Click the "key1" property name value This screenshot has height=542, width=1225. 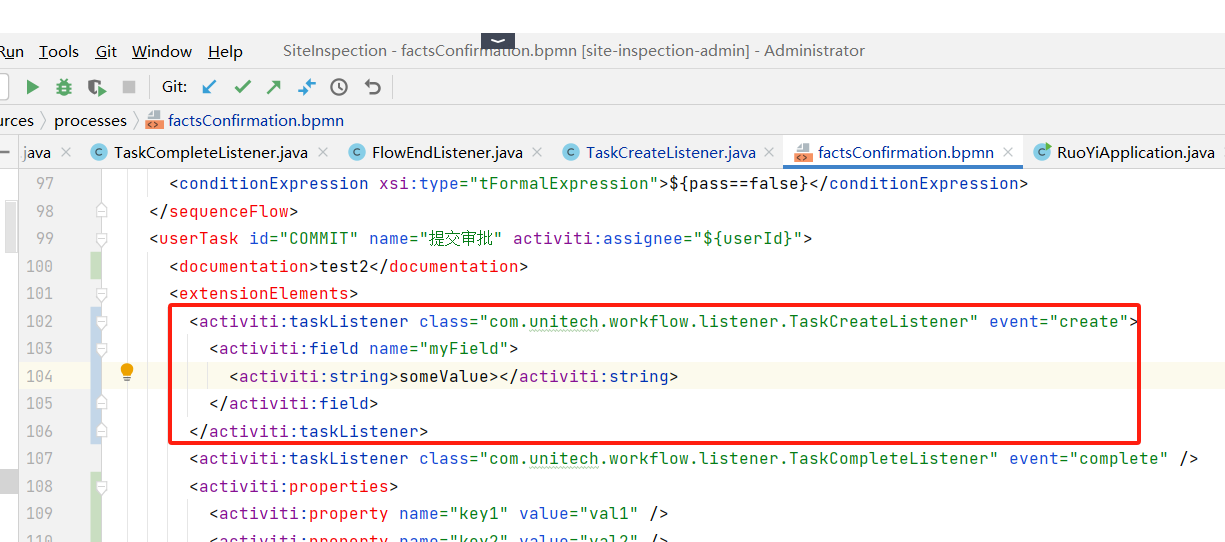(474, 513)
